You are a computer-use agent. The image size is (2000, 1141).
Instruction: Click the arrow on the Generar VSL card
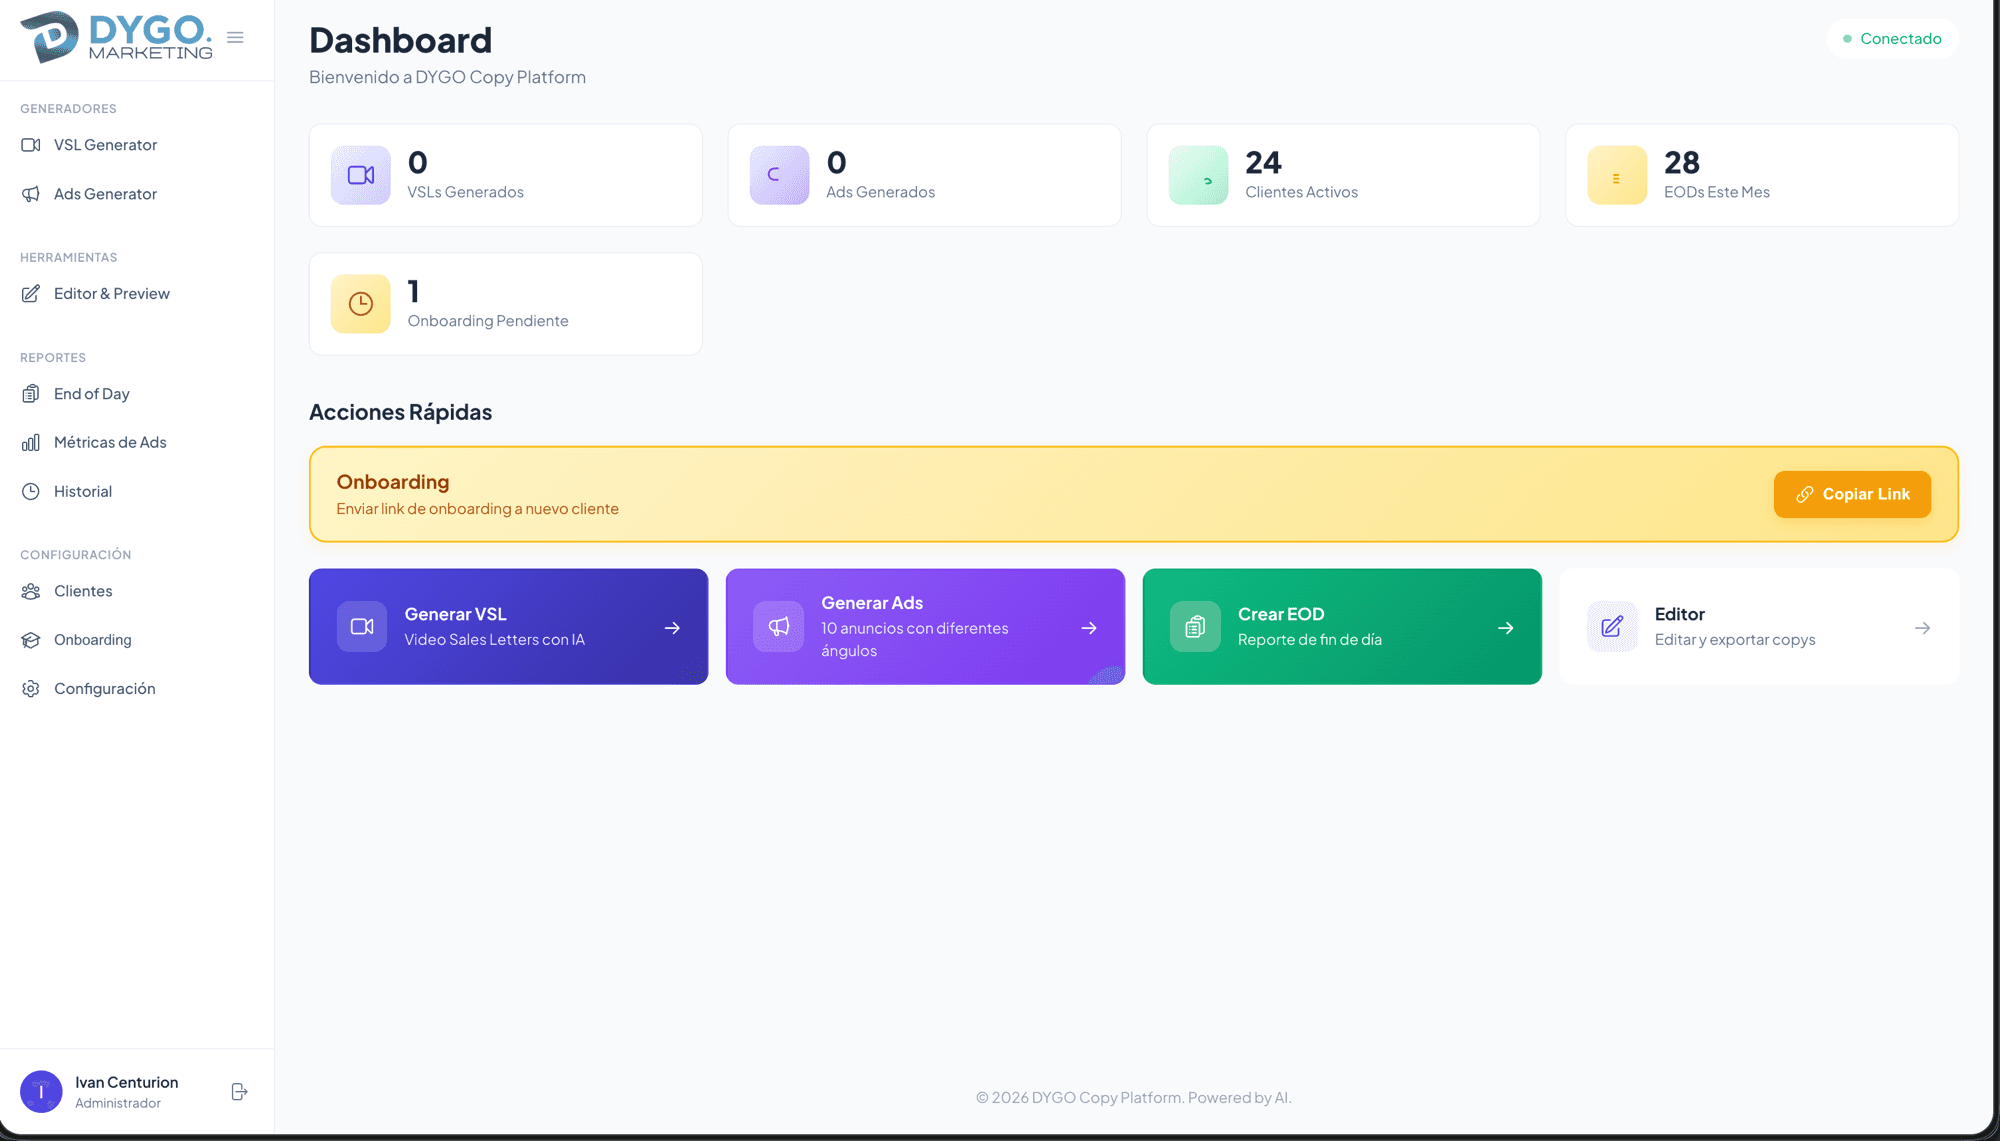click(x=672, y=628)
